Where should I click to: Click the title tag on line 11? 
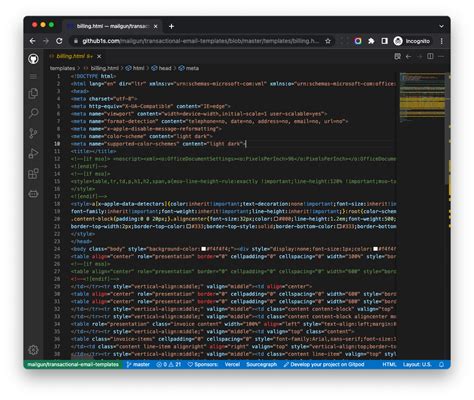click(94, 151)
